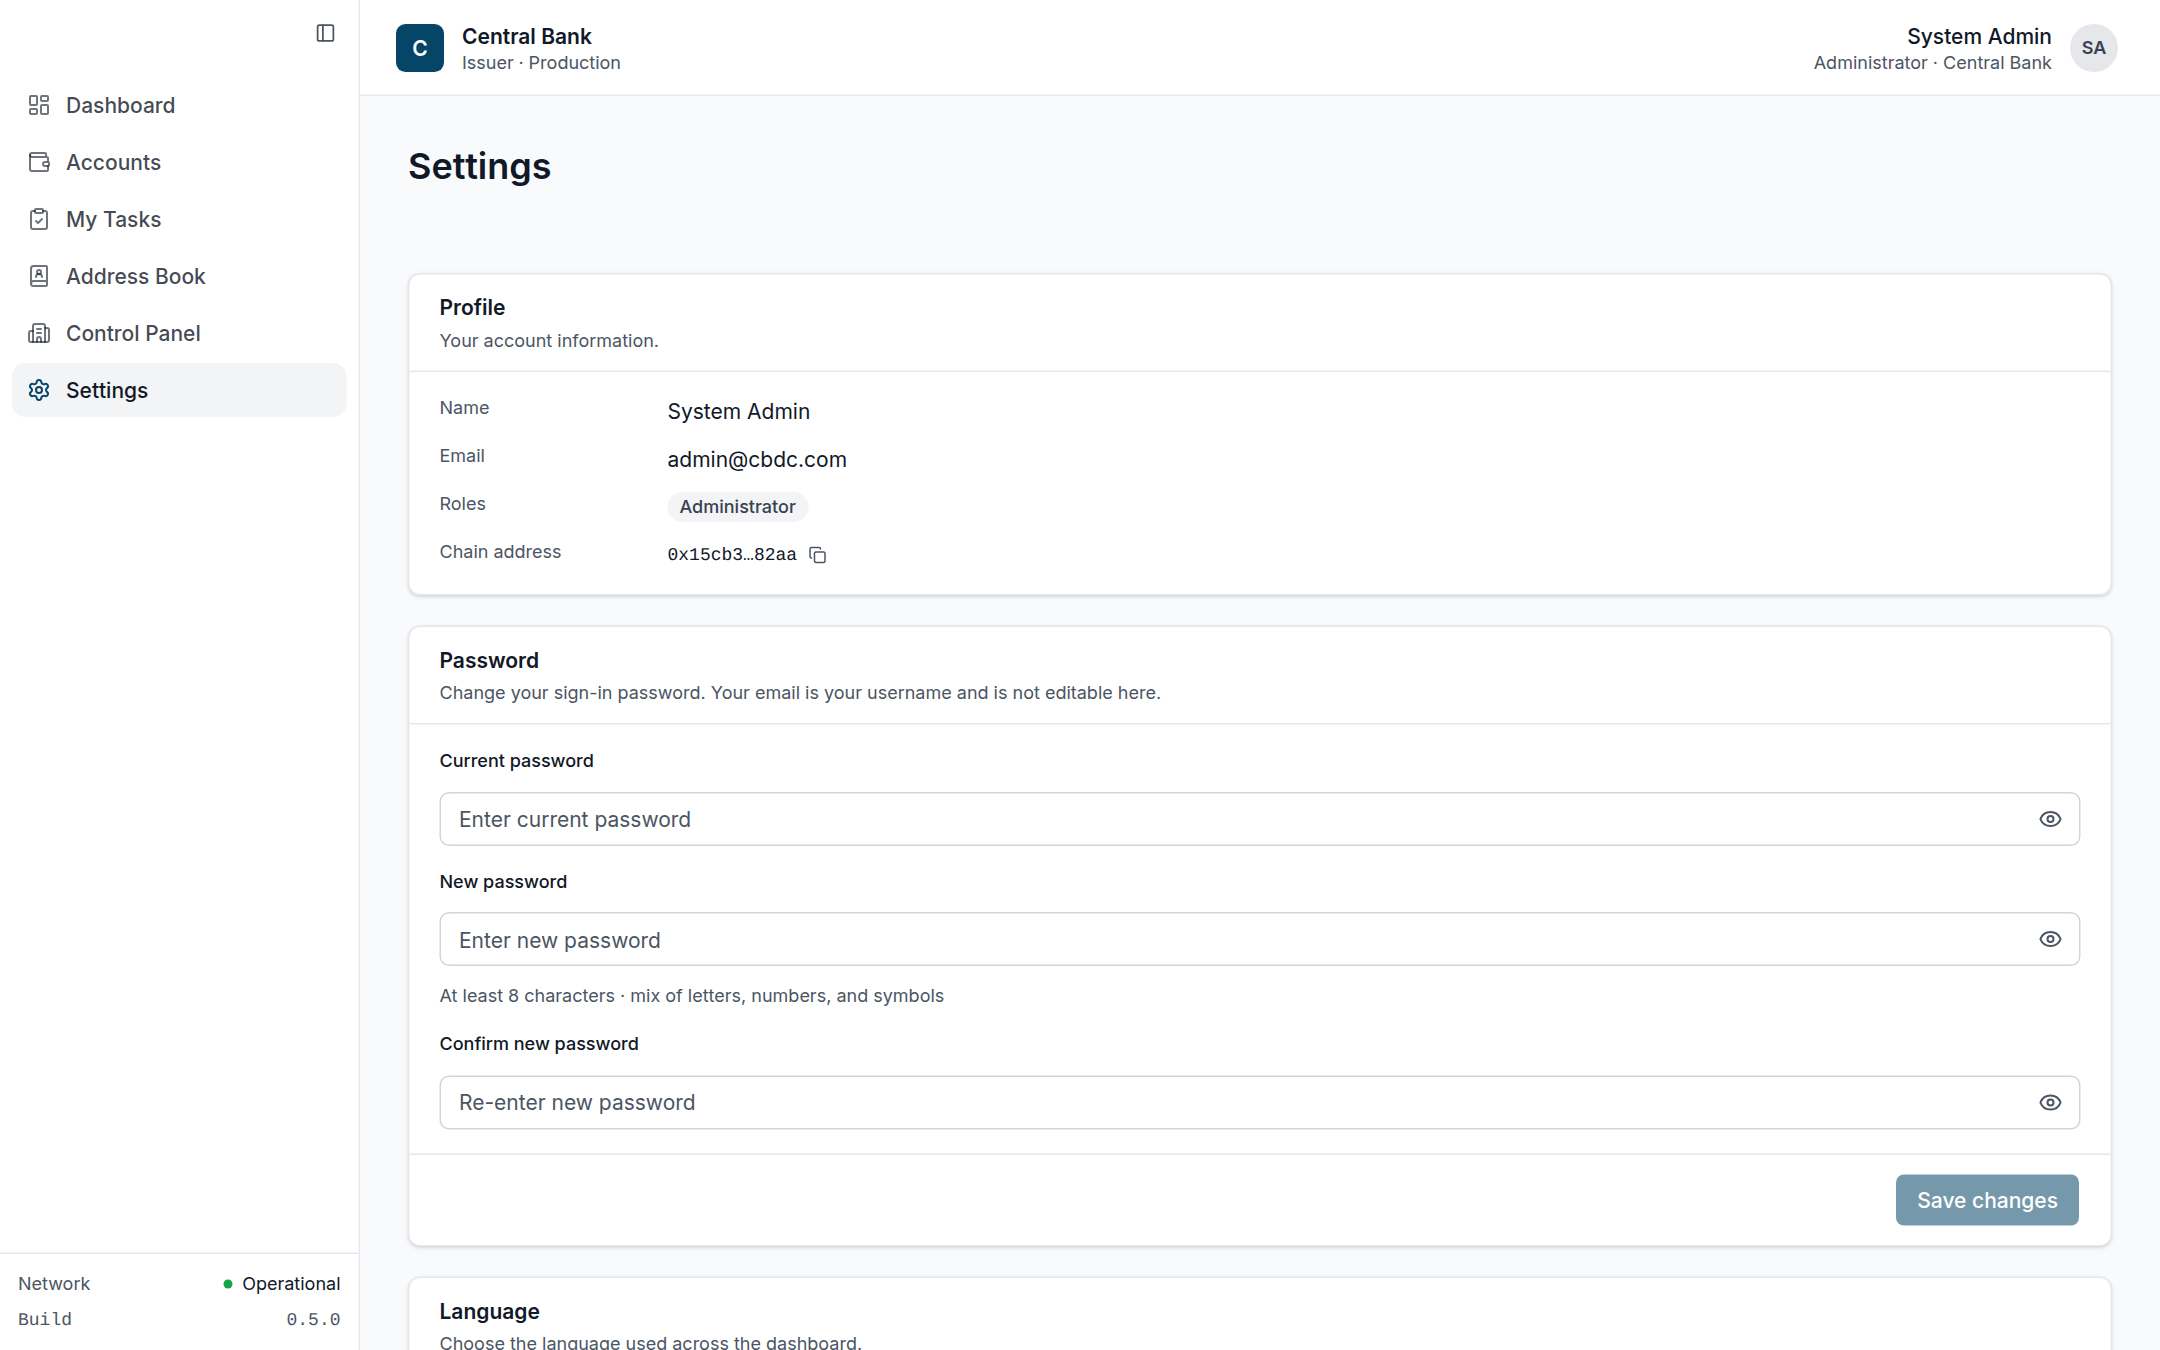Click the Settings gear icon
This screenshot has height=1350, width=2160.
pyautogui.click(x=39, y=390)
